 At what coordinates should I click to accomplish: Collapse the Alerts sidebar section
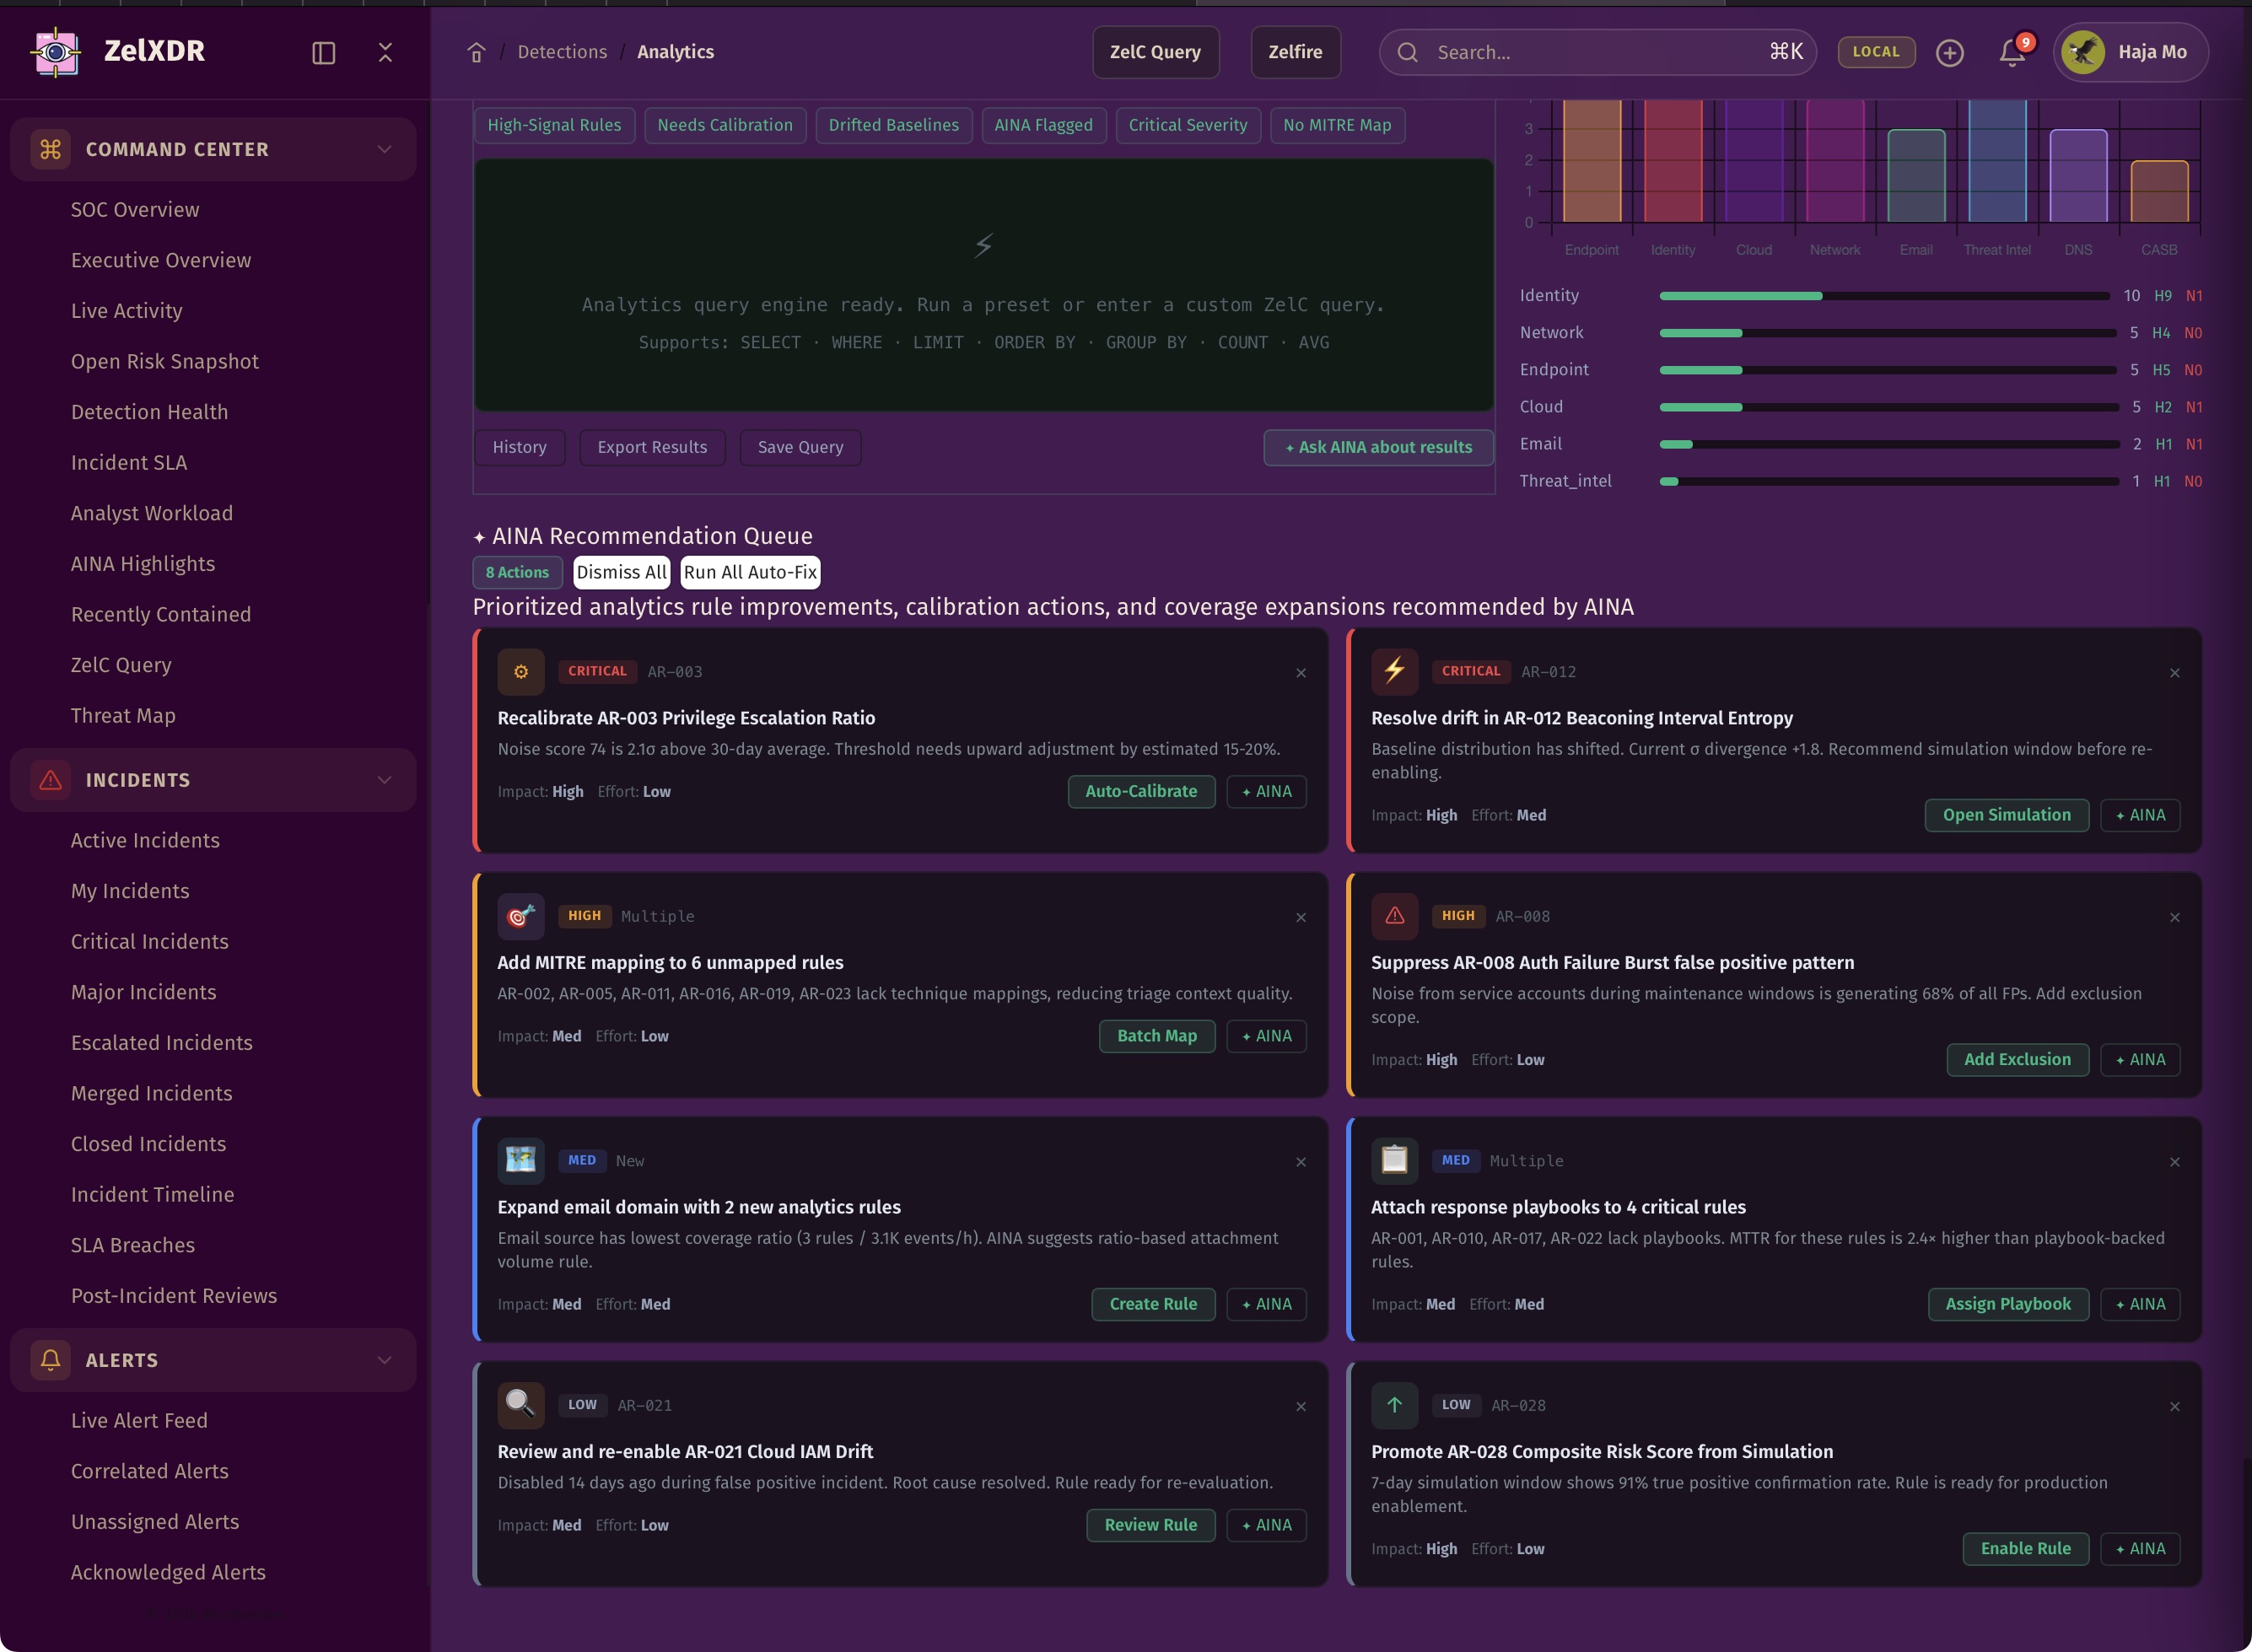coord(384,1360)
